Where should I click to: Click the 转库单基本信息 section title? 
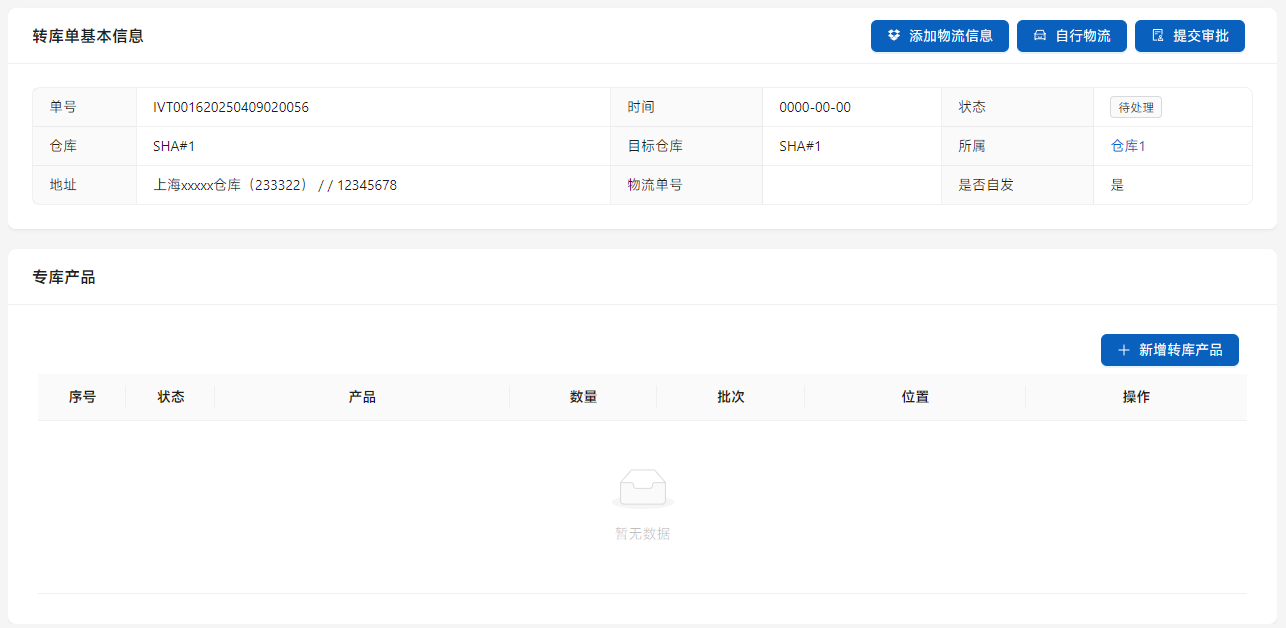point(88,36)
